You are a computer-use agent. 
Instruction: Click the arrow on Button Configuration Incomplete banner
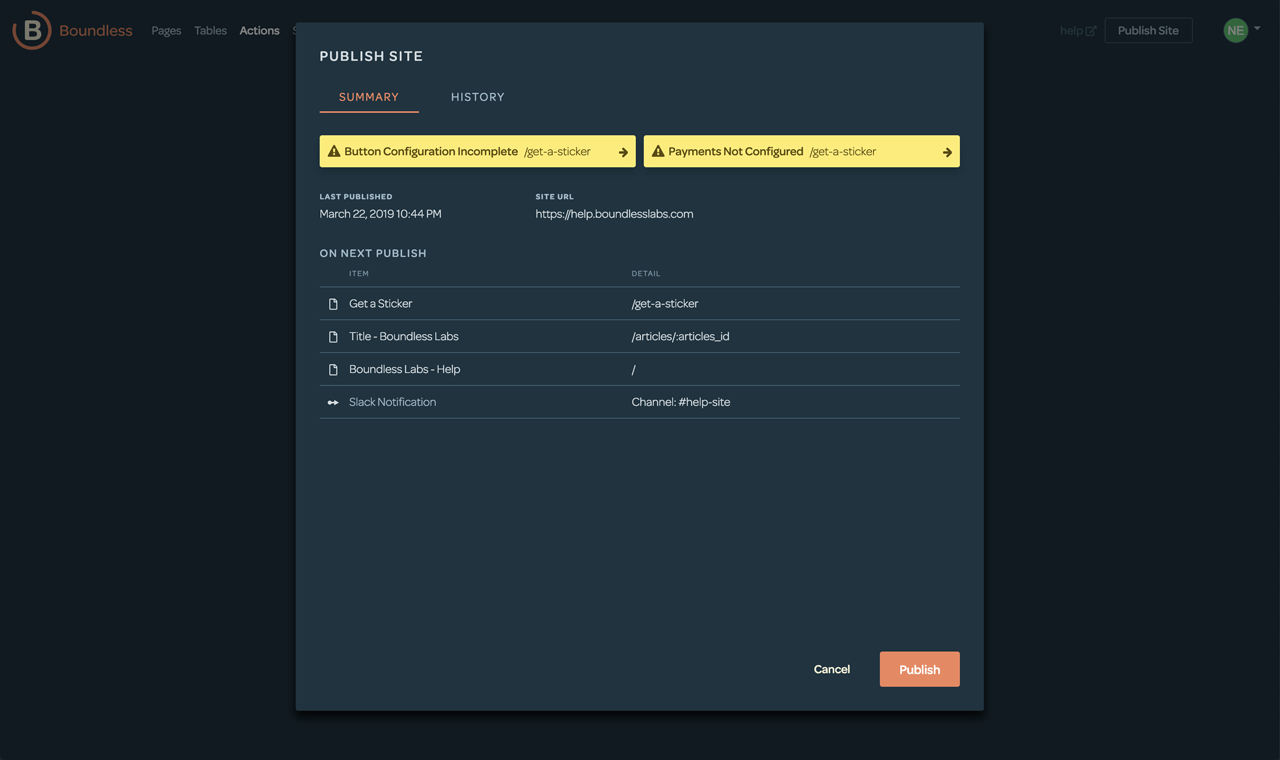[623, 152]
